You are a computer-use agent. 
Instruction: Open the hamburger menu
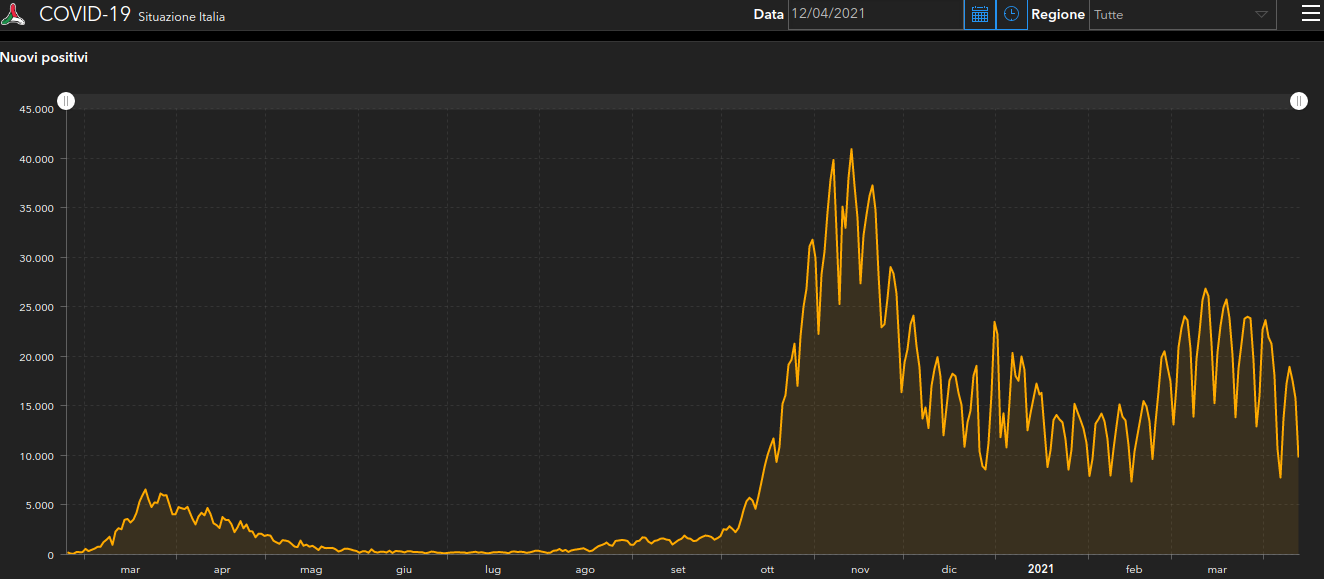pyautogui.click(x=1310, y=13)
